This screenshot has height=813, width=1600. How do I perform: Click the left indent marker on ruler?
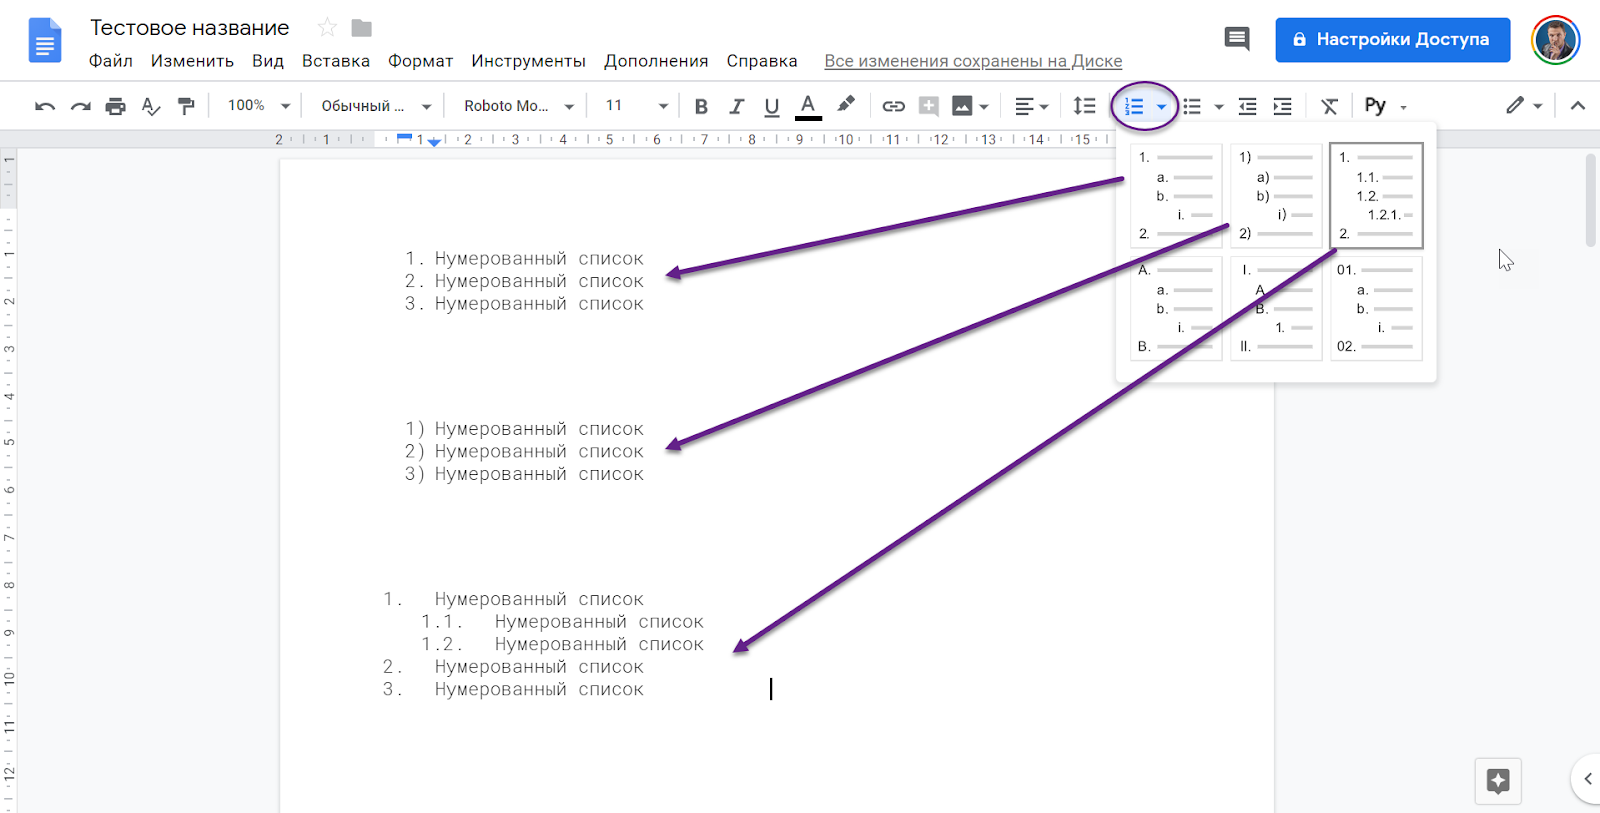(434, 143)
